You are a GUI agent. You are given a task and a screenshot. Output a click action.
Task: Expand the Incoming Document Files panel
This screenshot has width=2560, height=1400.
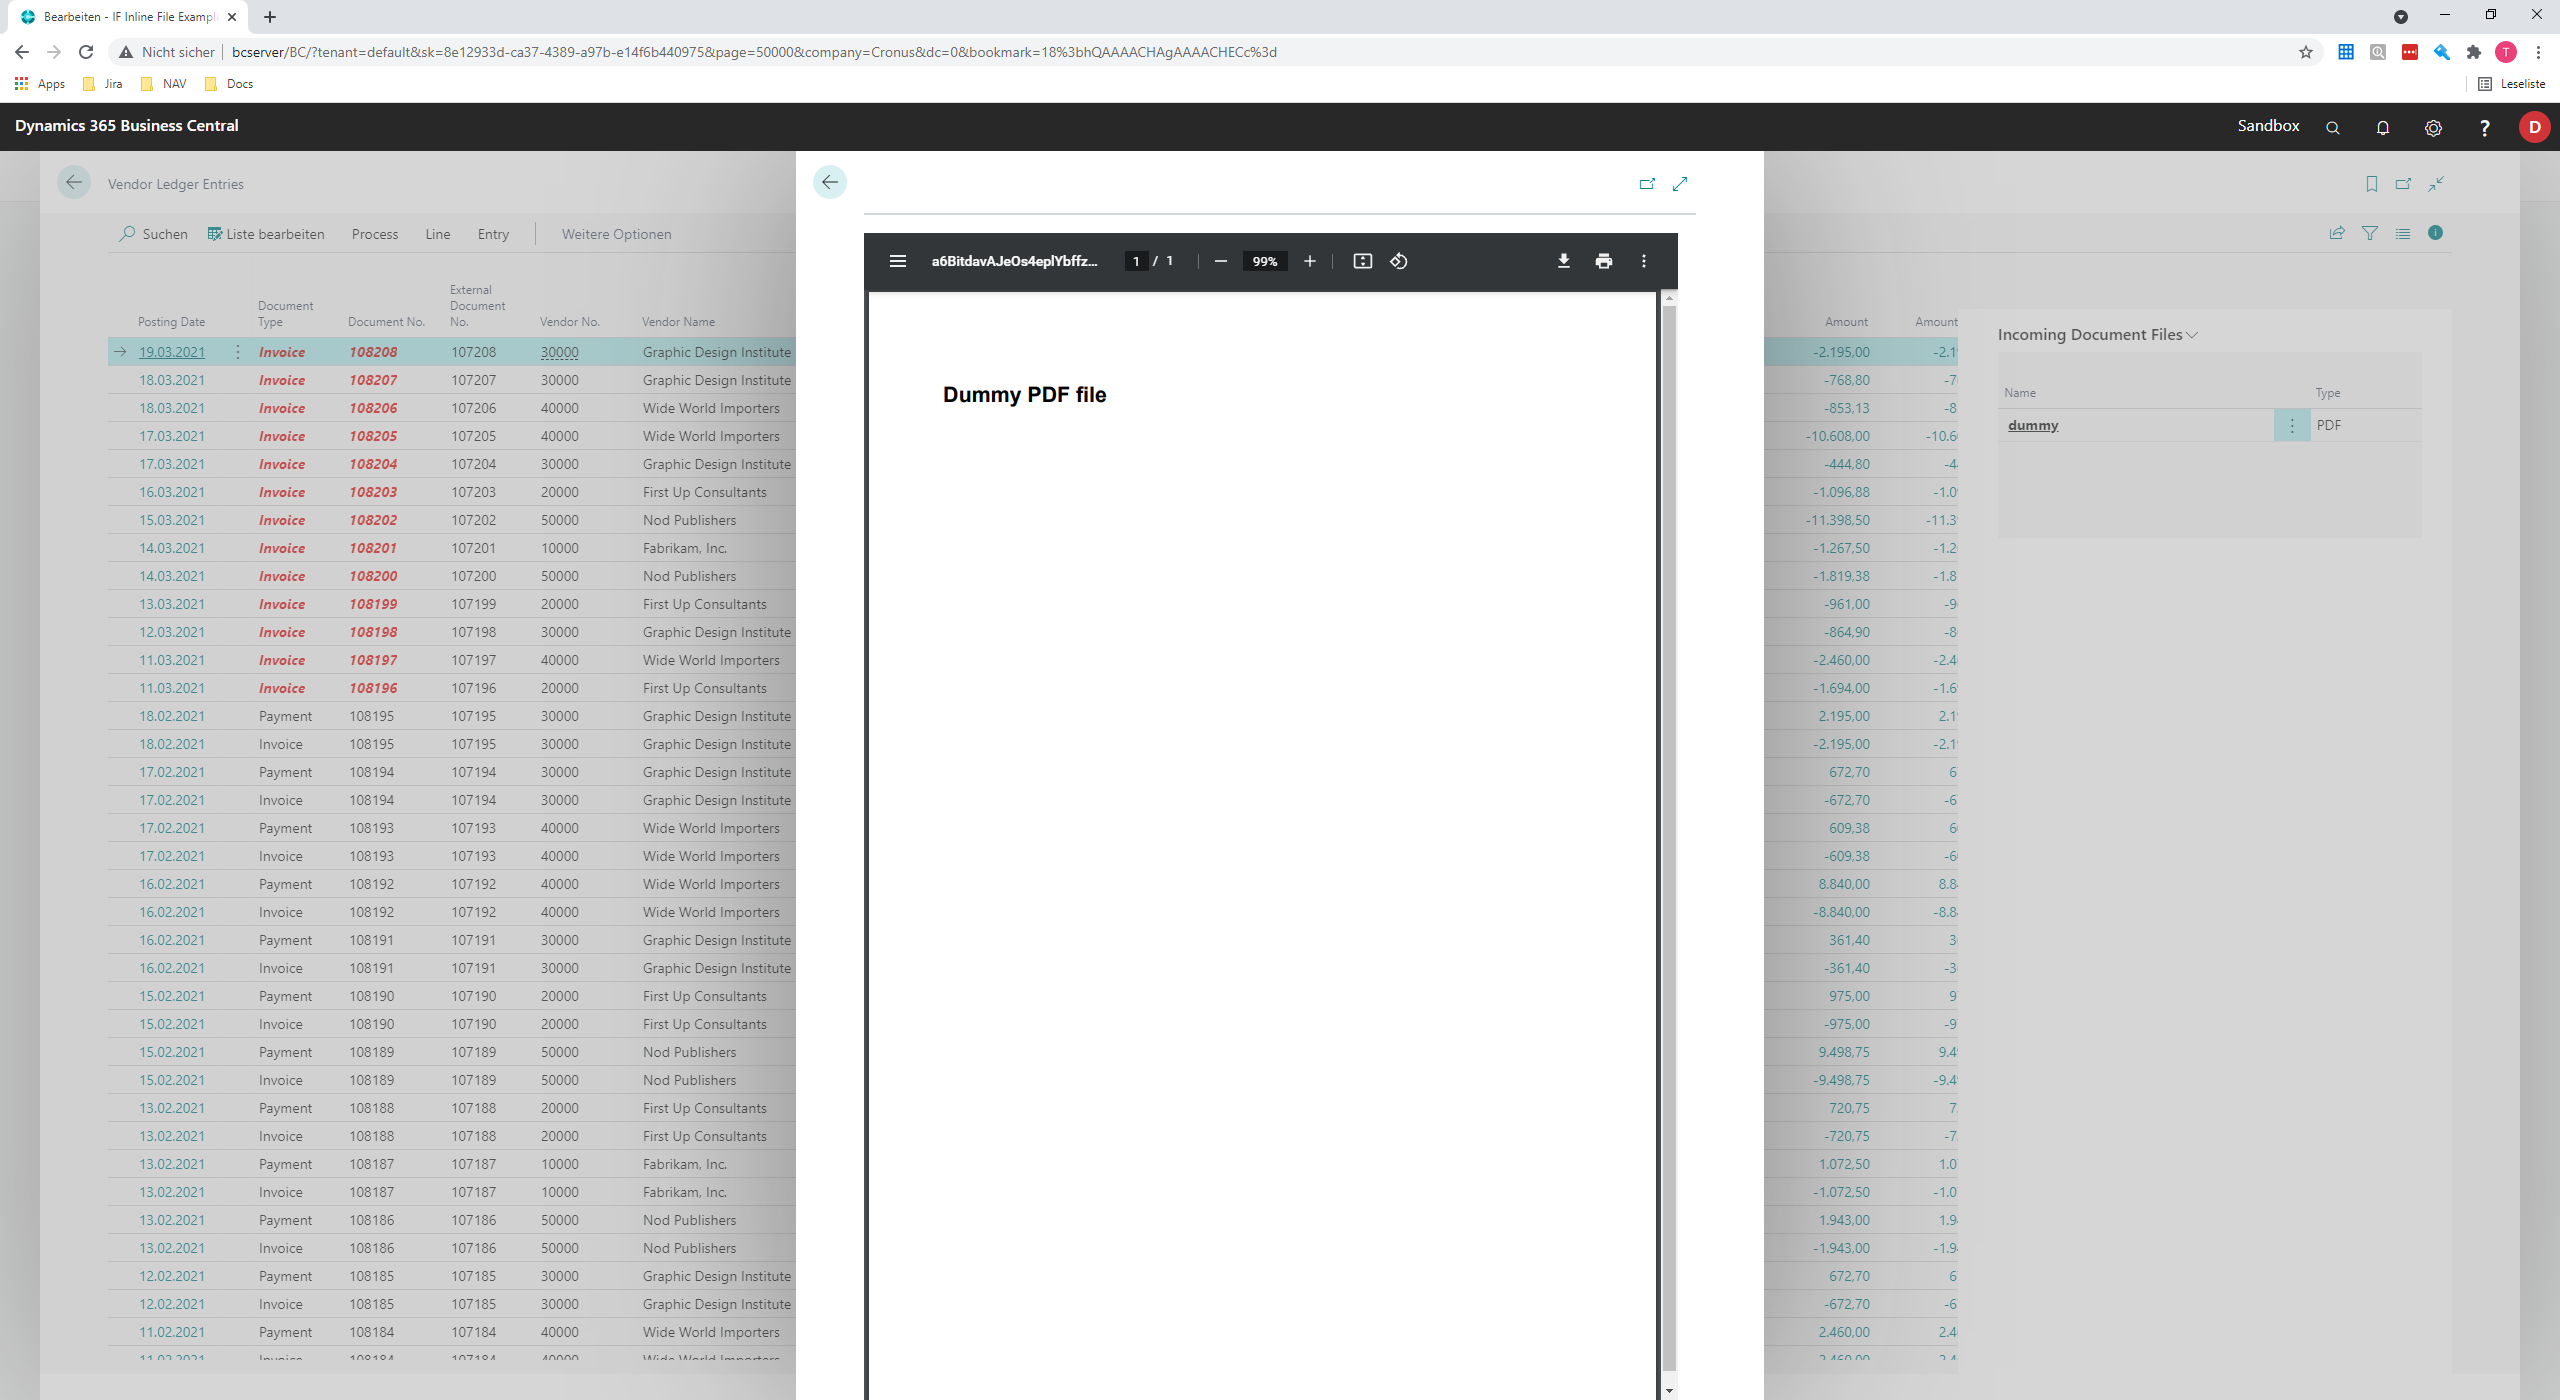pyautogui.click(x=2193, y=334)
